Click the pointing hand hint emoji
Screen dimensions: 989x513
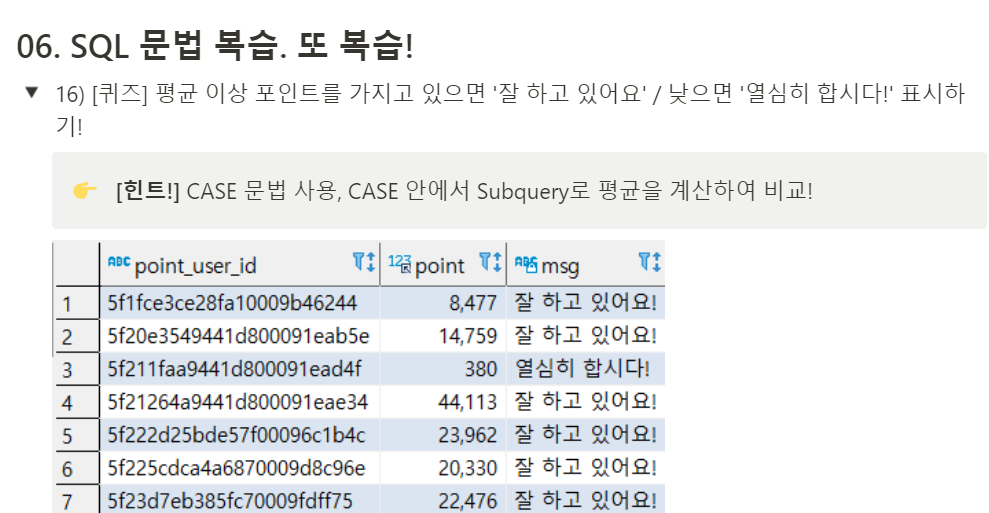85,190
